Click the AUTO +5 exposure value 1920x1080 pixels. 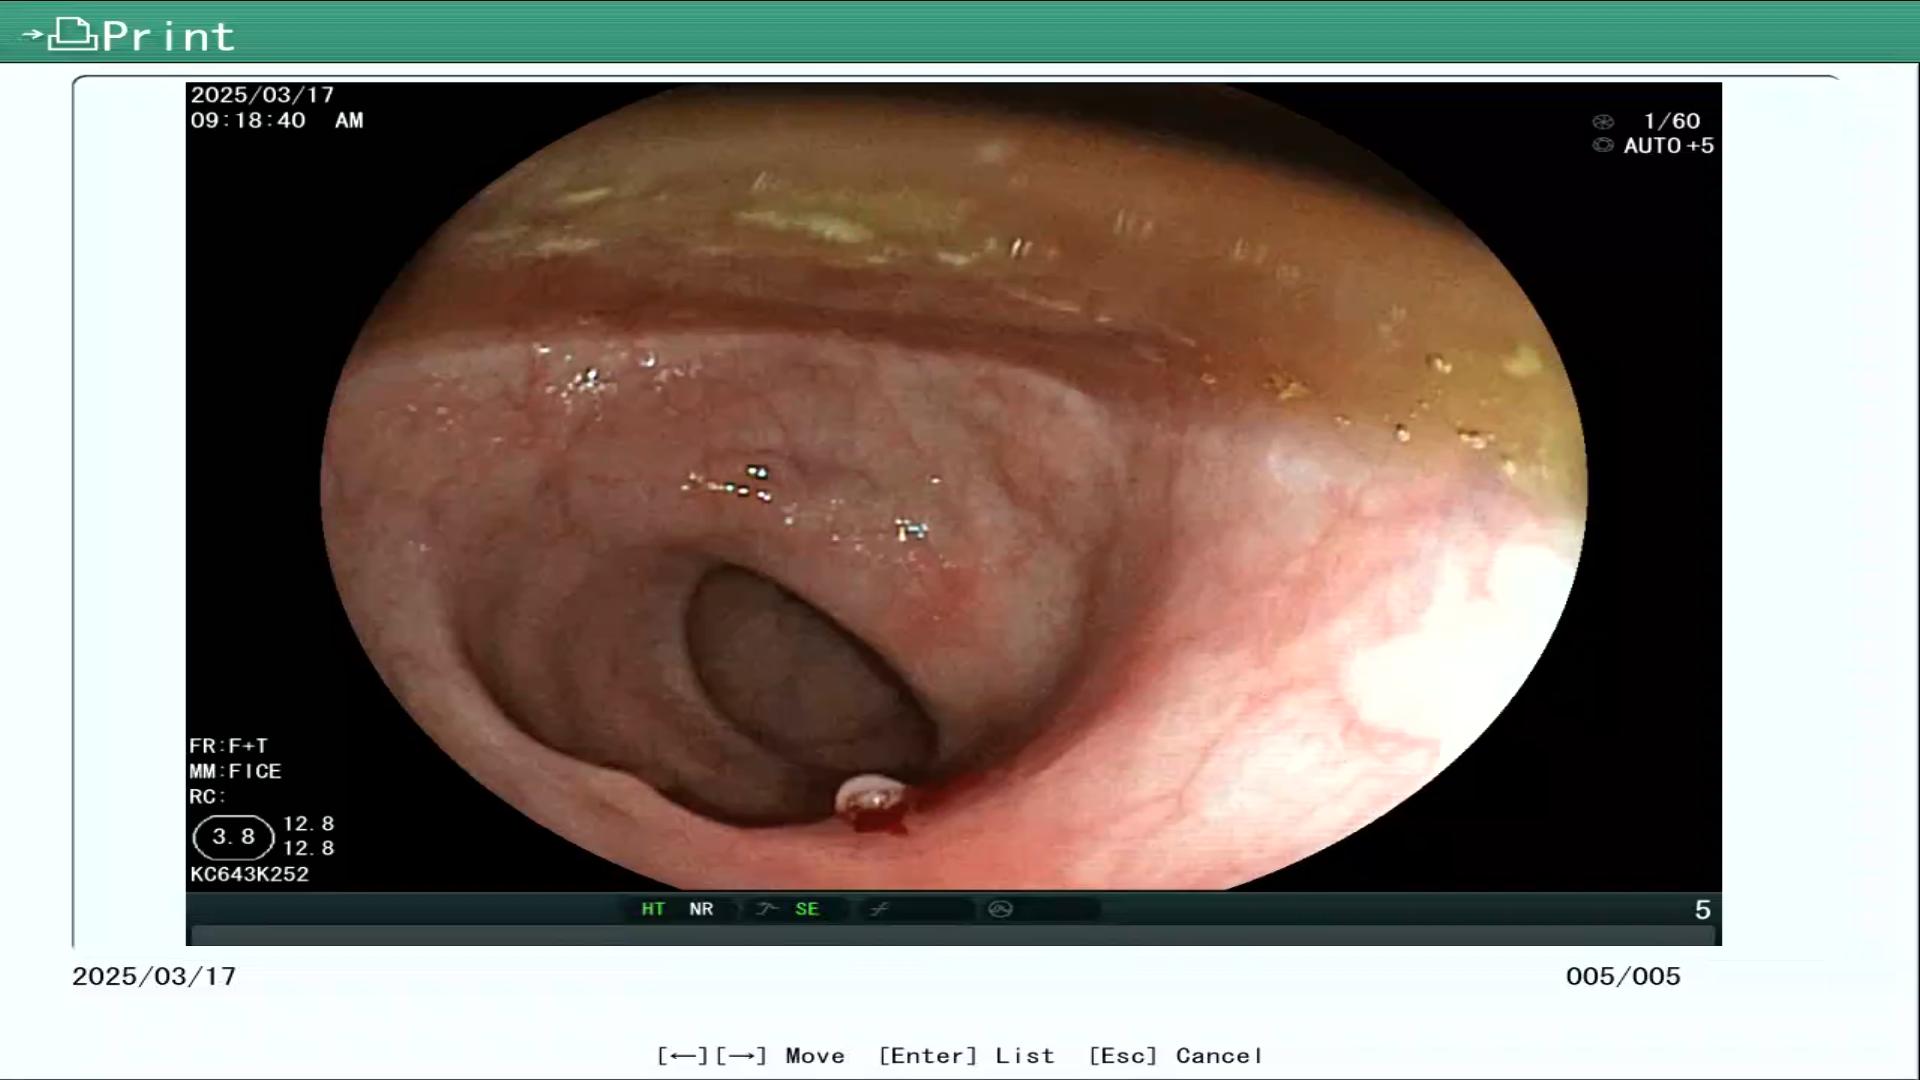point(1669,146)
